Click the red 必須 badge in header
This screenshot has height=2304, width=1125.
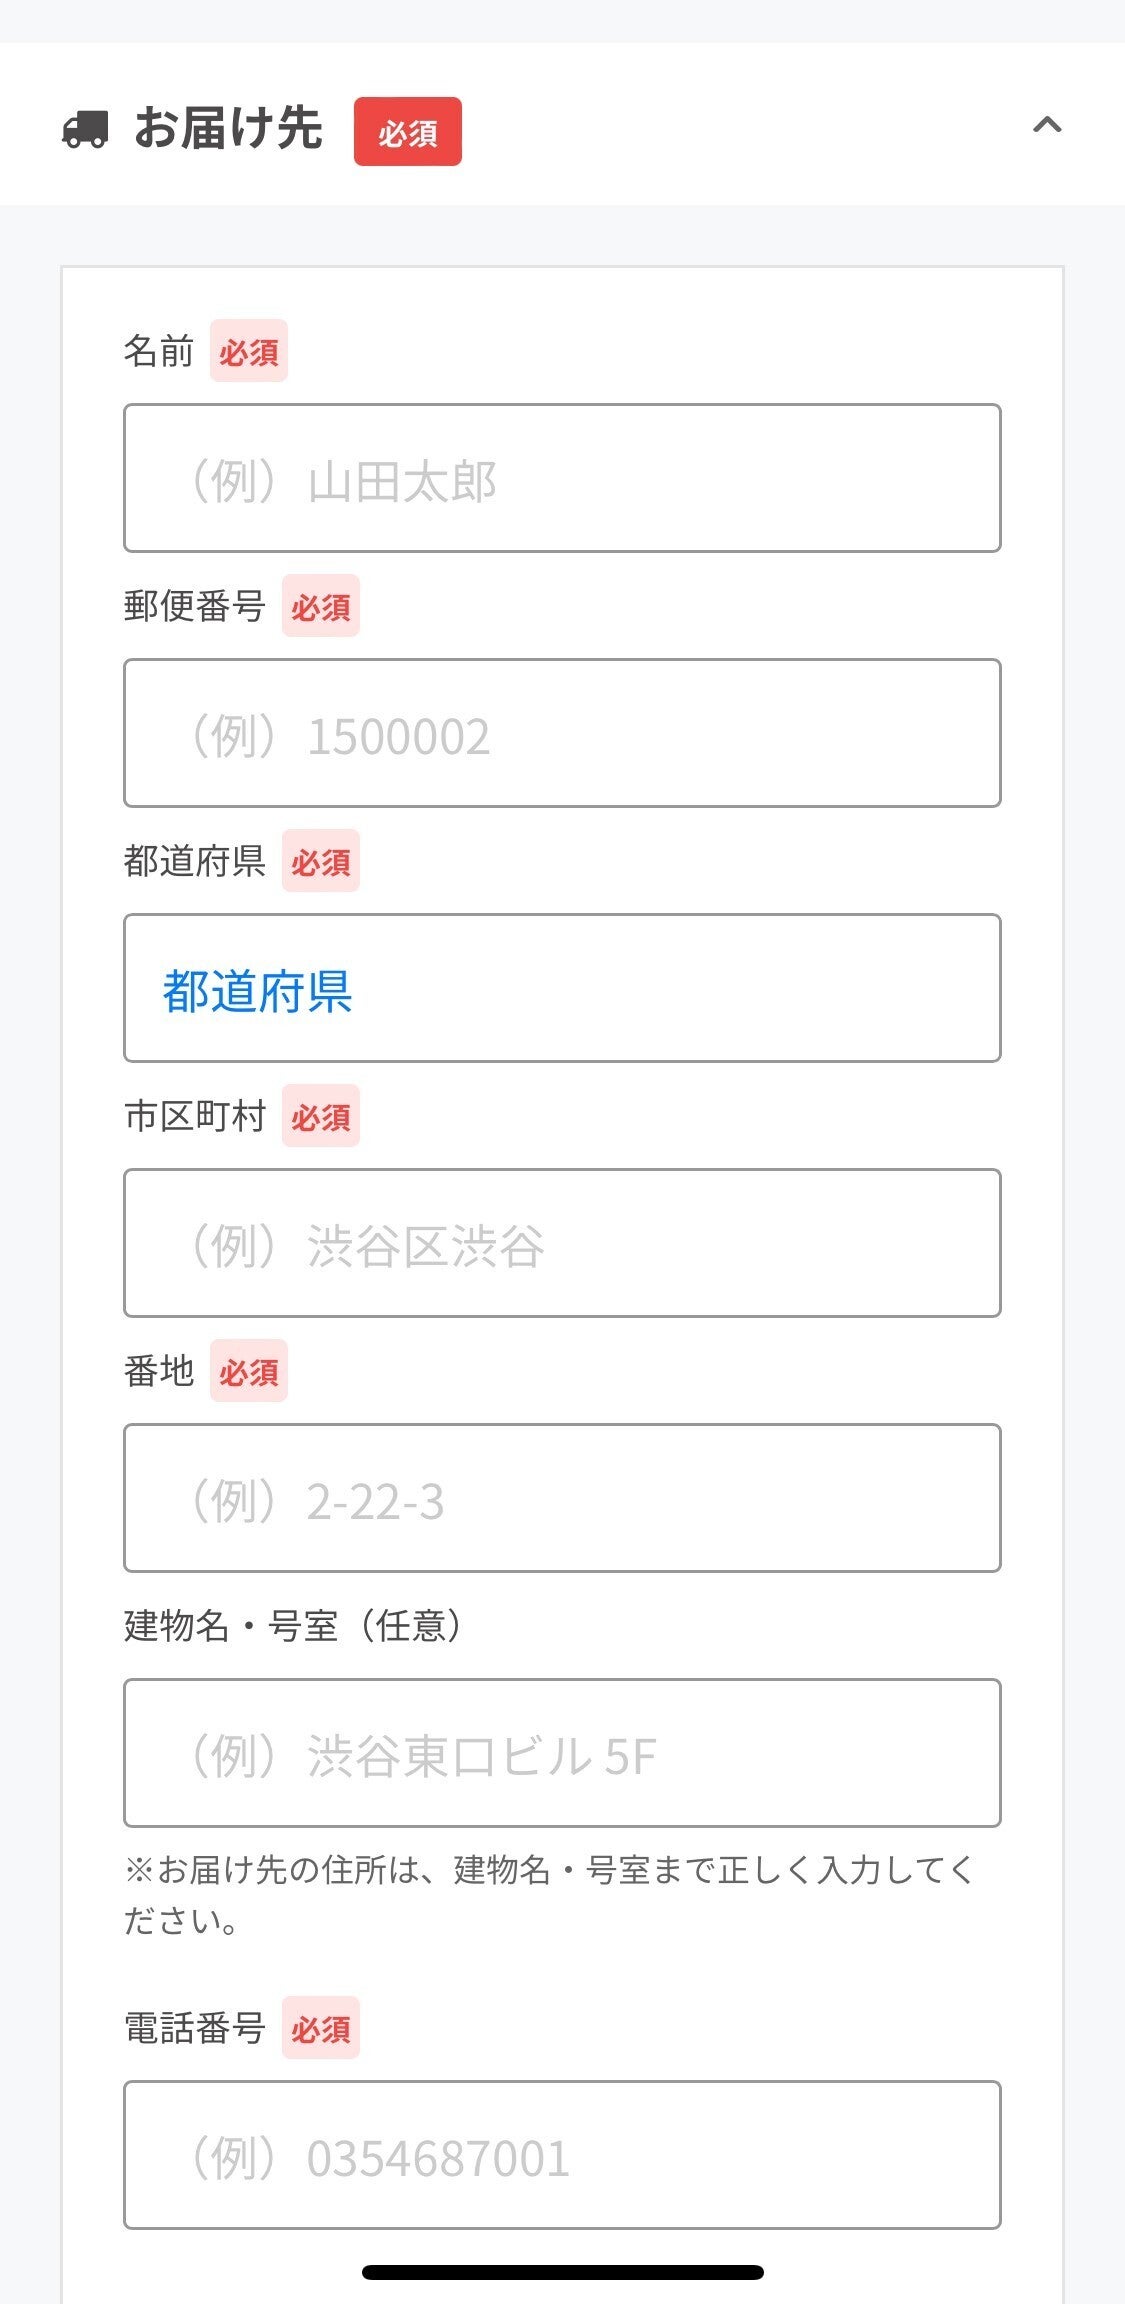pyautogui.click(x=407, y=131)
